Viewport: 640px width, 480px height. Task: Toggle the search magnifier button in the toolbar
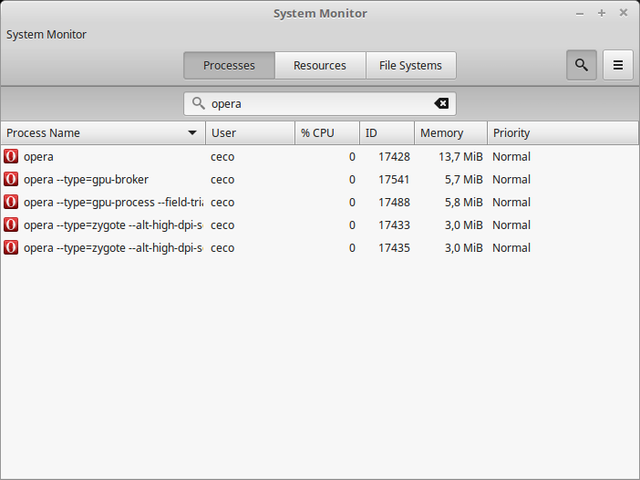pos(581,65)
